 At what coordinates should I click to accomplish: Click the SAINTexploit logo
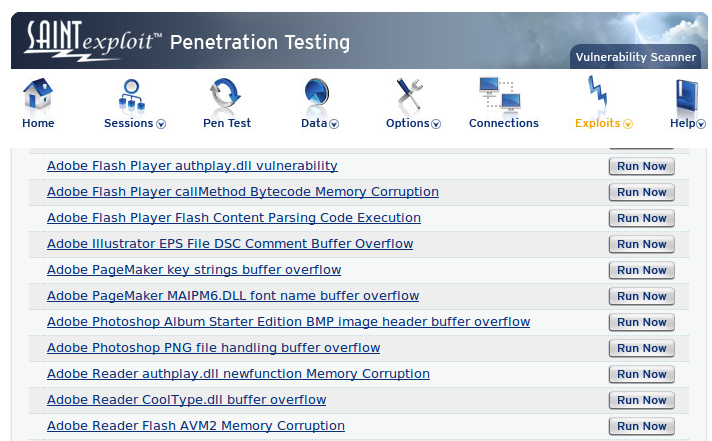[x=93, y=41]
